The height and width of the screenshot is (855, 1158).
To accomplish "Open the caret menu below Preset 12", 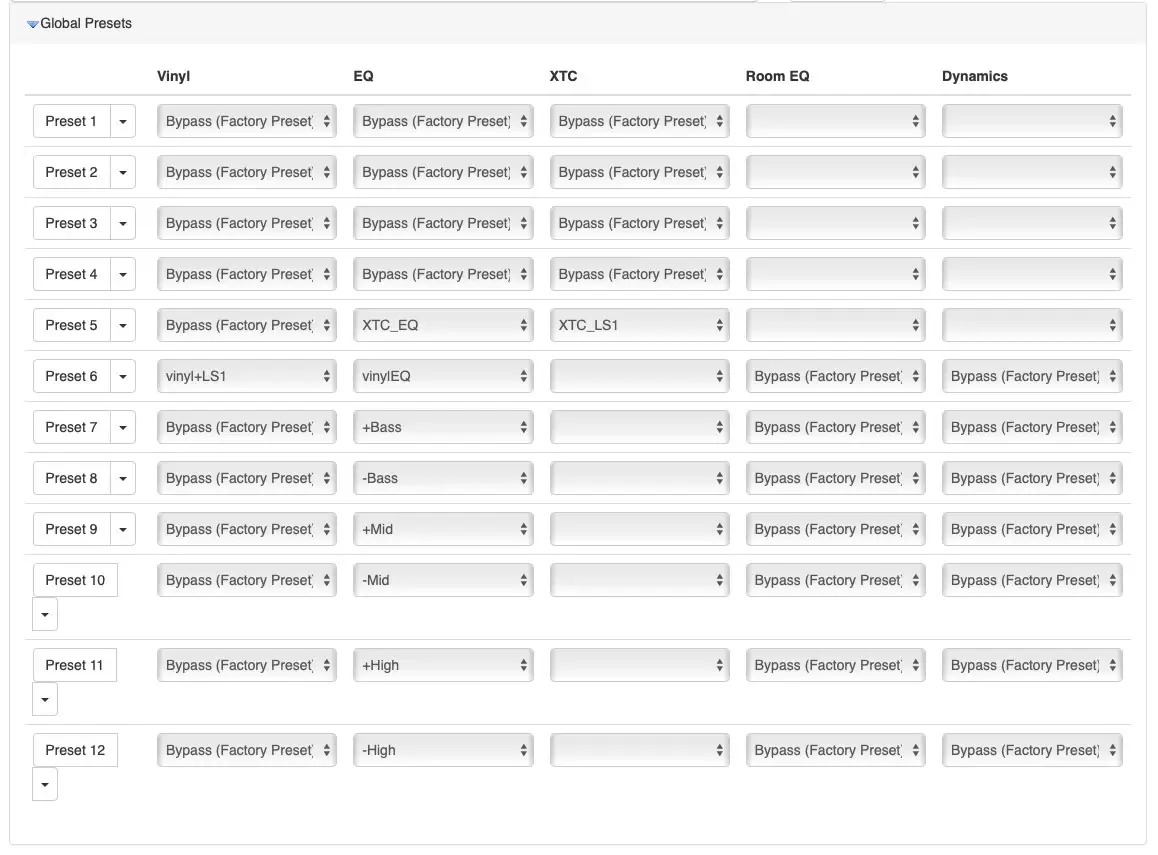I will point(45,784).
